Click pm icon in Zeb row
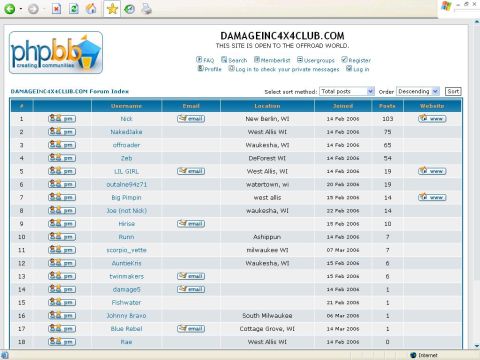This screenshot has height=360, width=480. click(x=62, y=158)
